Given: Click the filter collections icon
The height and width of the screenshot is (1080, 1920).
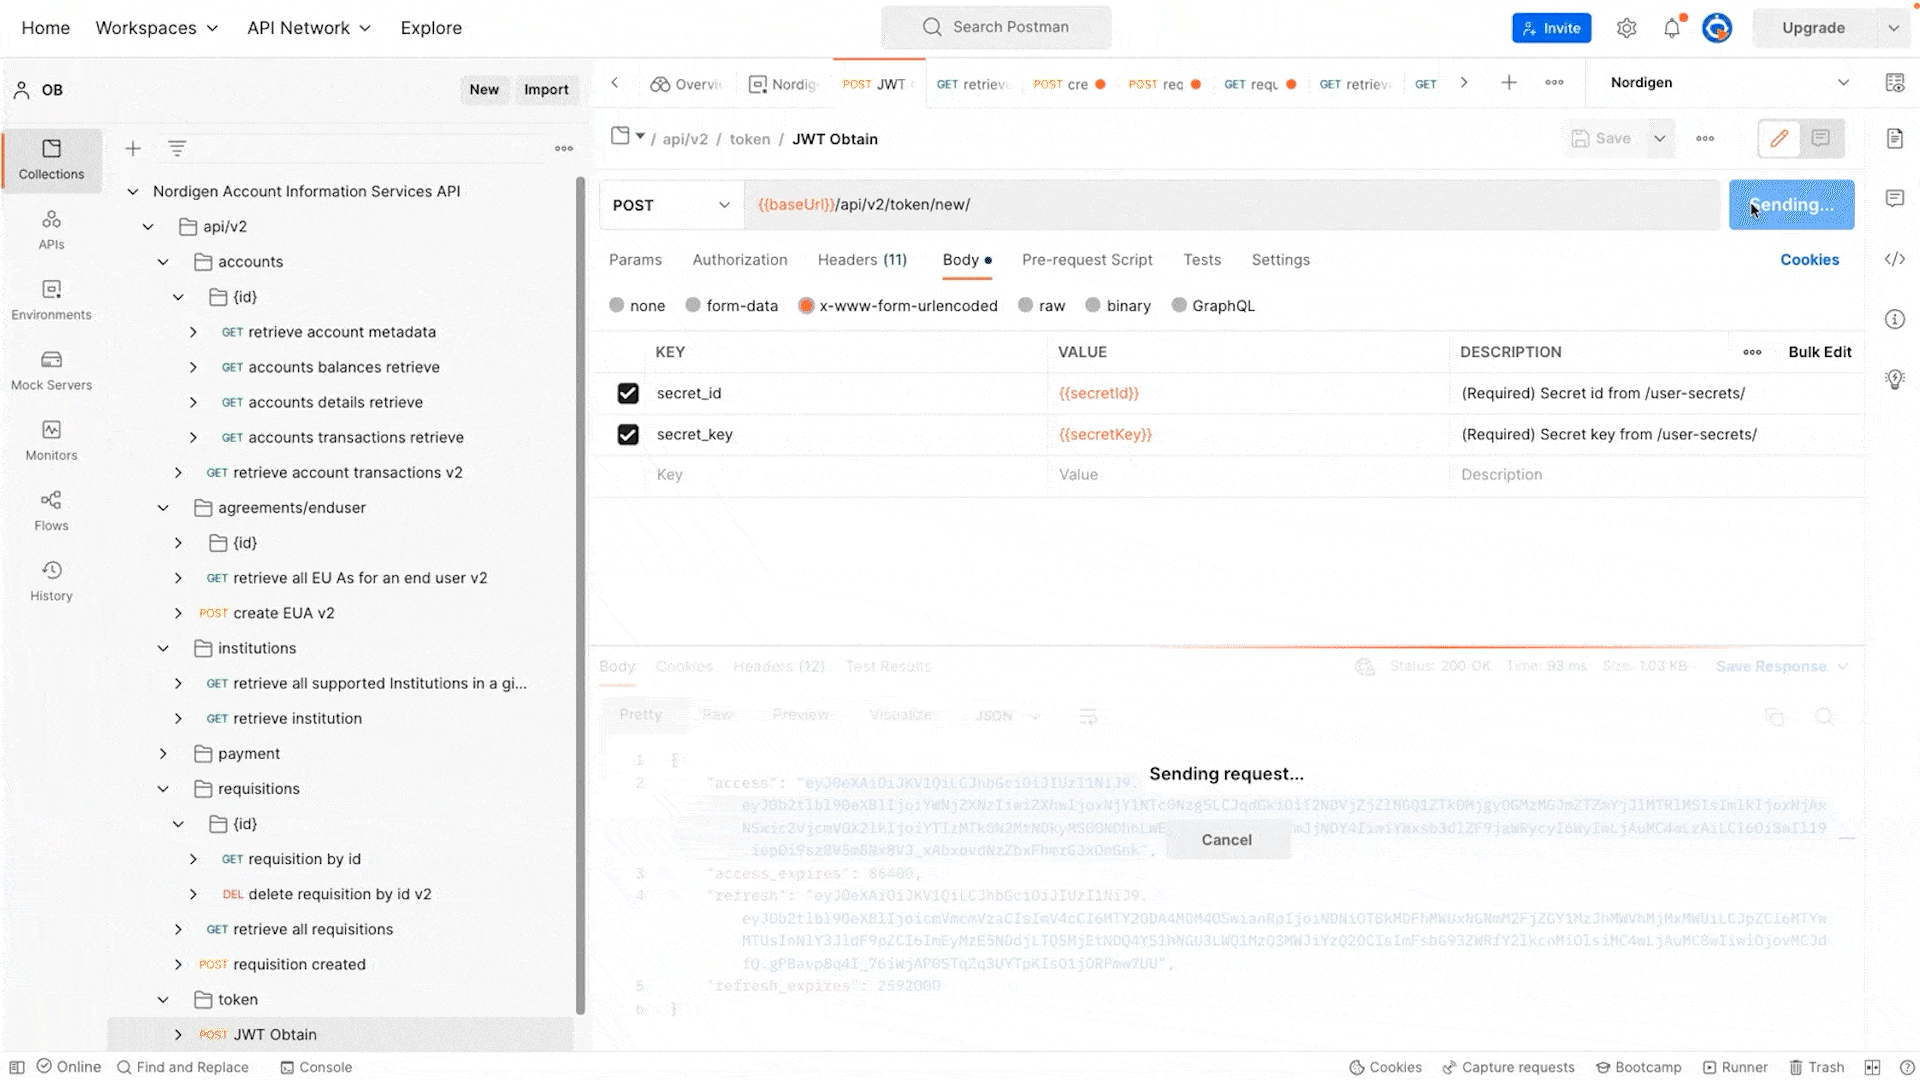Looking at the screenshot, I should [177, 149].
